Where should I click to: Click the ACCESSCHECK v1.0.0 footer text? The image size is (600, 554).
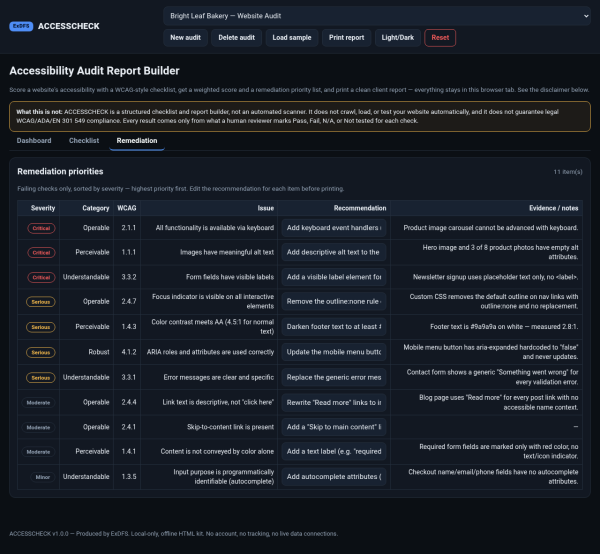pos(173,534)
